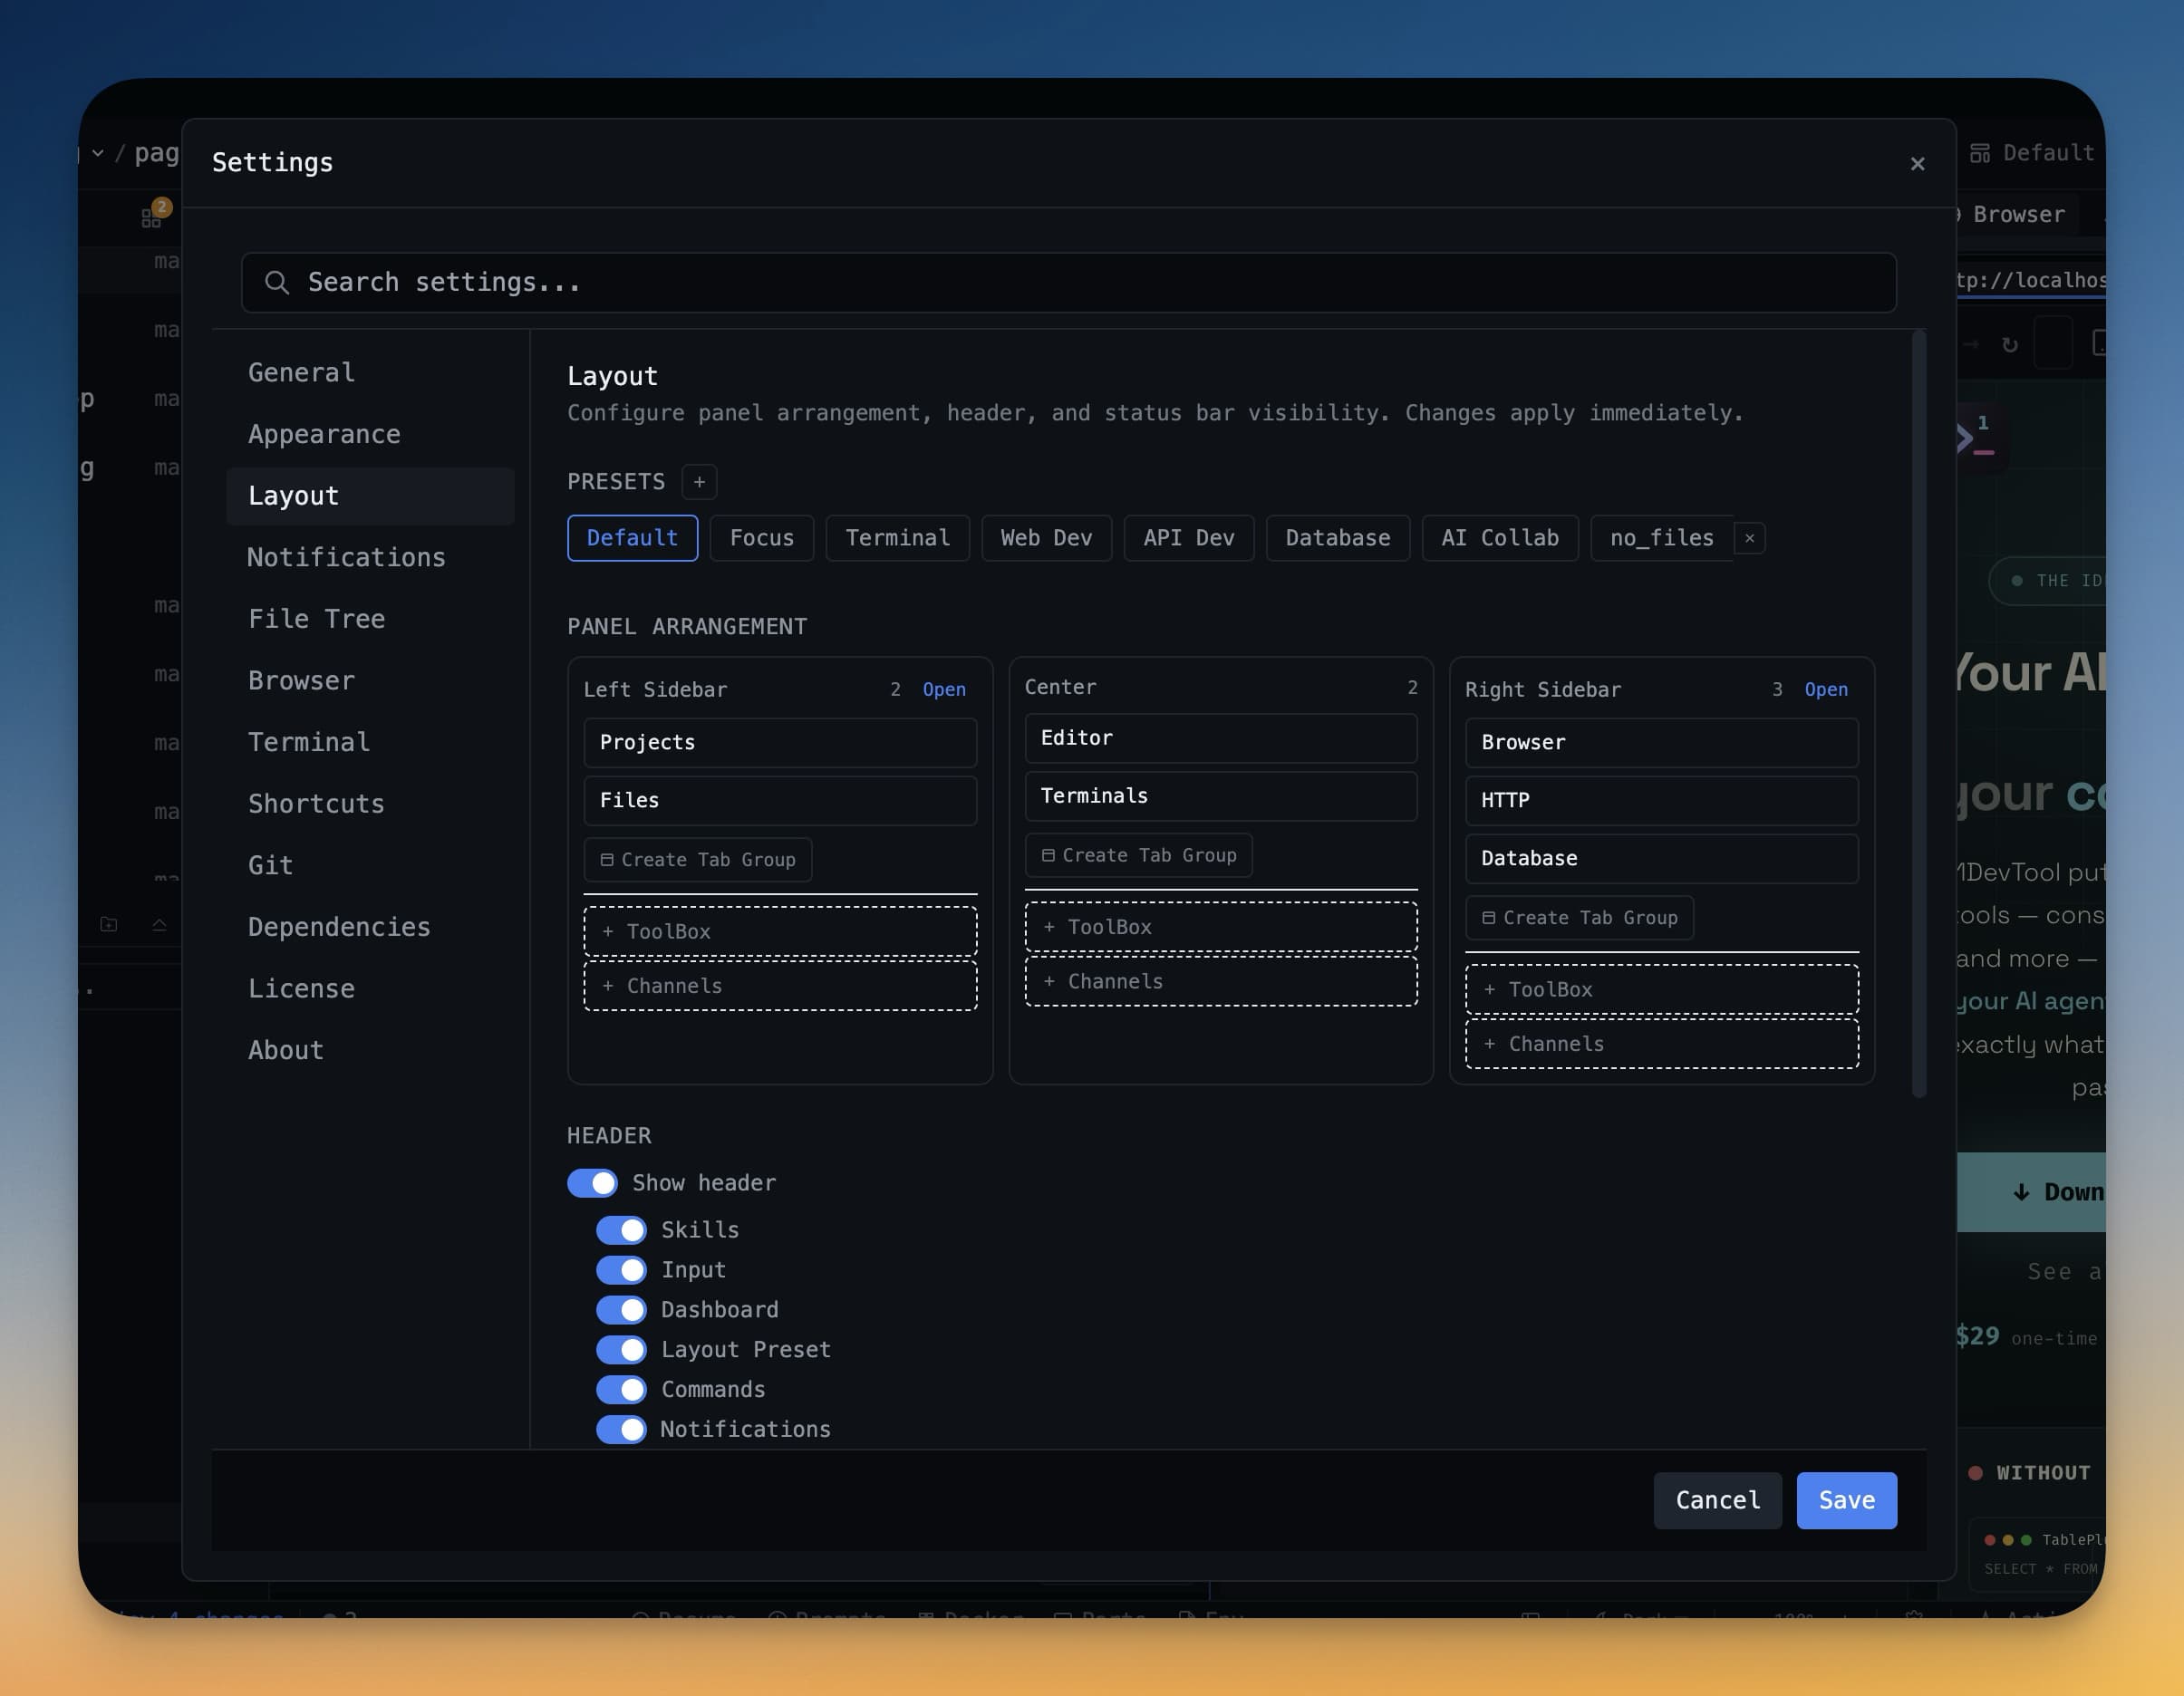This screenshot has width=2184, height=1696.
Task: Remove the no_files preset via its x icon
Action: (1750, 538)
